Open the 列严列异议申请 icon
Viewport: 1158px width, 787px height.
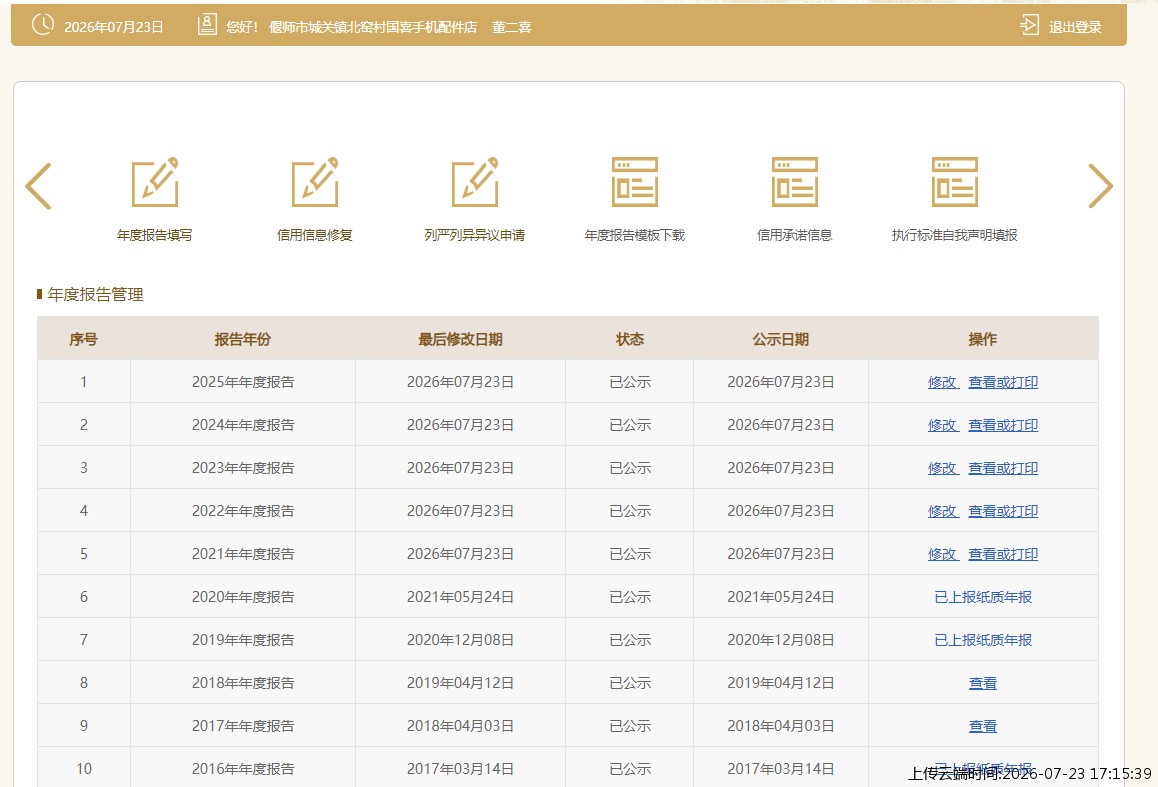click(475, 182)
